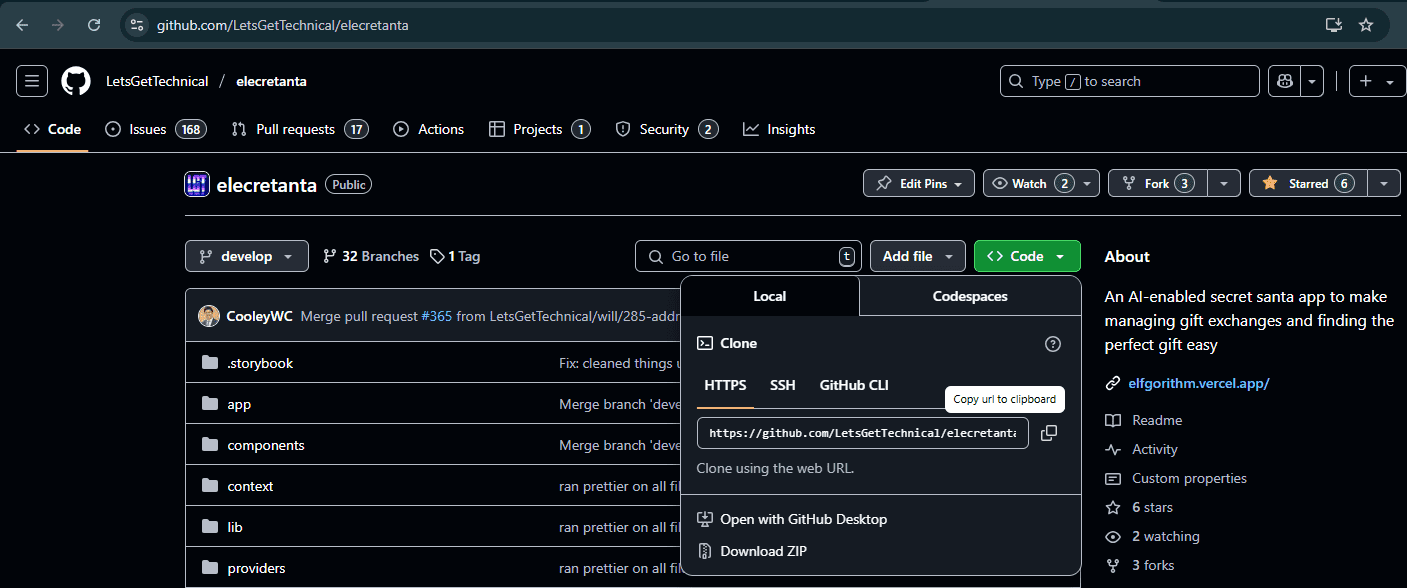Click the Watch button
Image resolution: width=1407 pixels, height=588 pixels.
point(1031,183)
